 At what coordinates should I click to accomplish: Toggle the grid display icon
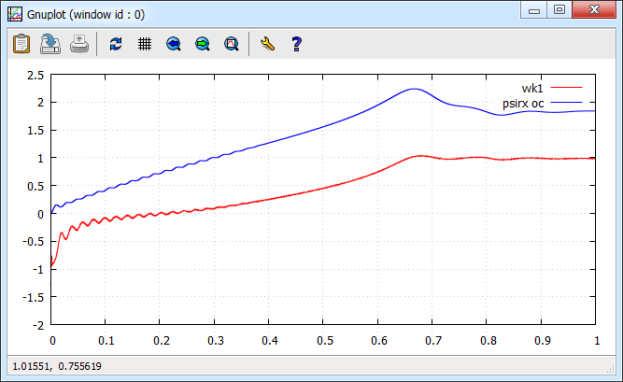[145, 44]
